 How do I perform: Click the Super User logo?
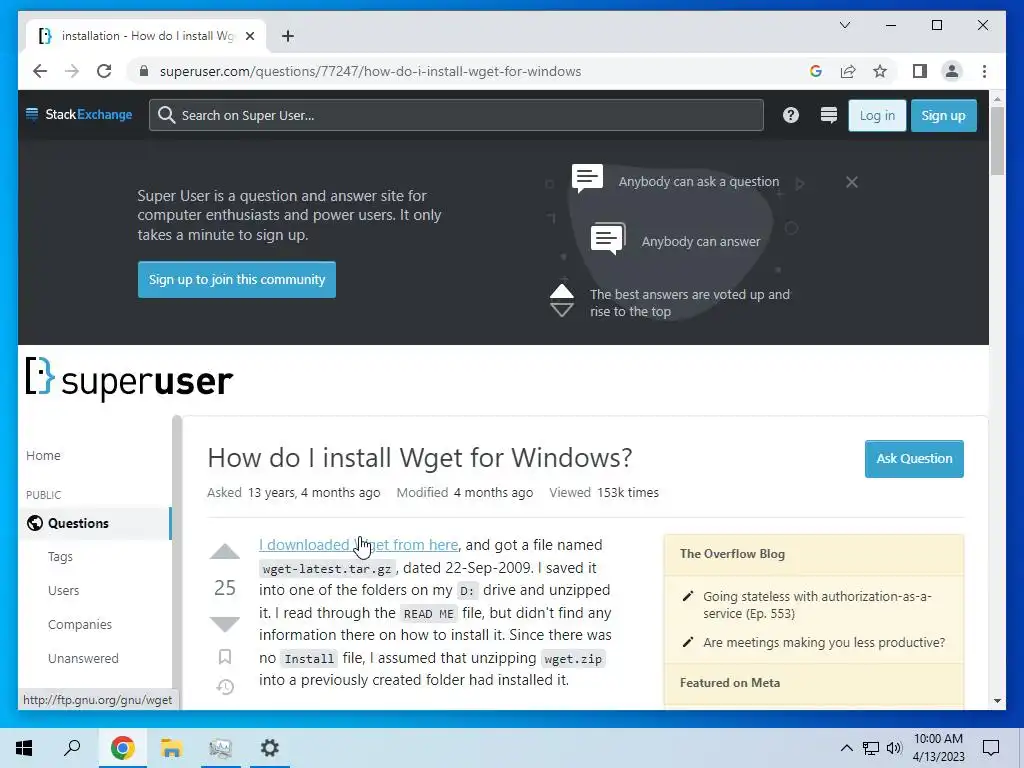coord(129,379)
